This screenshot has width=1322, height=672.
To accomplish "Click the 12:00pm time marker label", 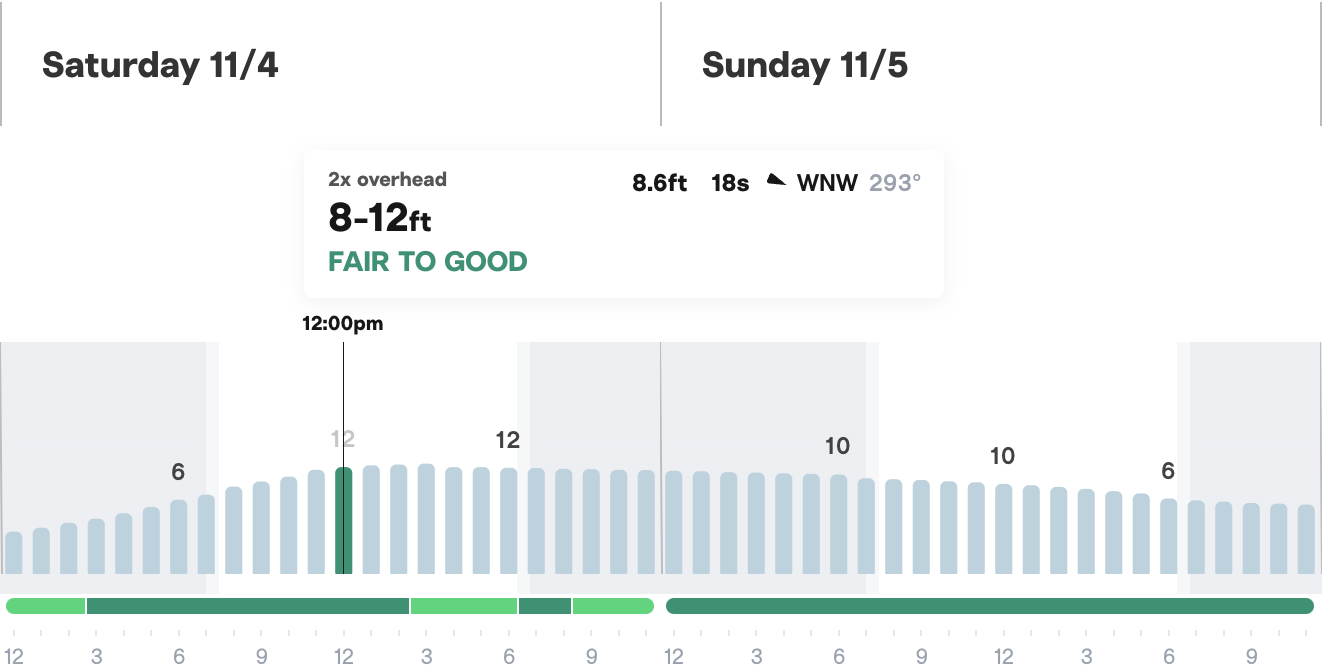I will [343, 323].
